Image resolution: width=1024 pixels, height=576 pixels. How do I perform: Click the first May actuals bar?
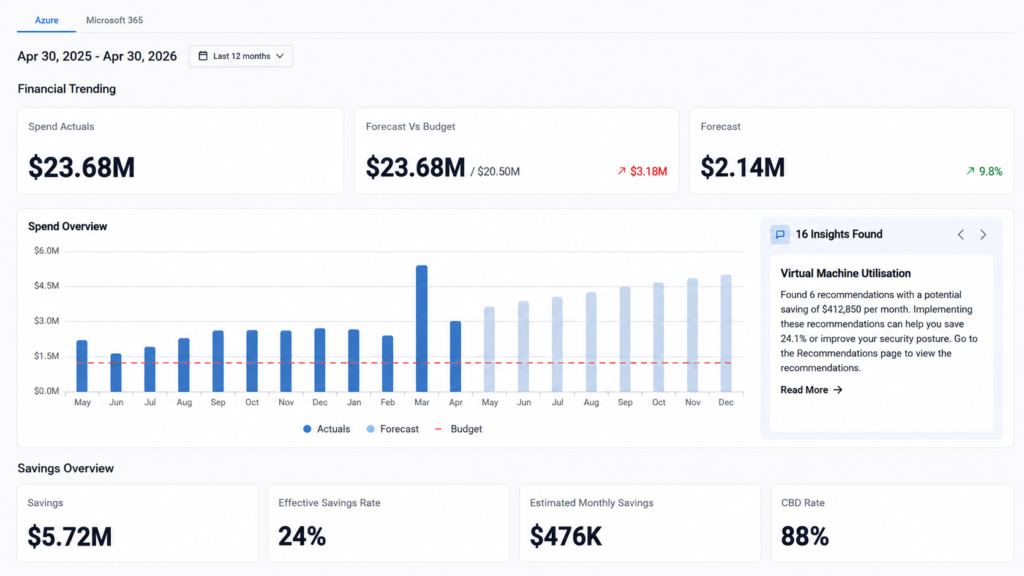(x=82, y=366)
